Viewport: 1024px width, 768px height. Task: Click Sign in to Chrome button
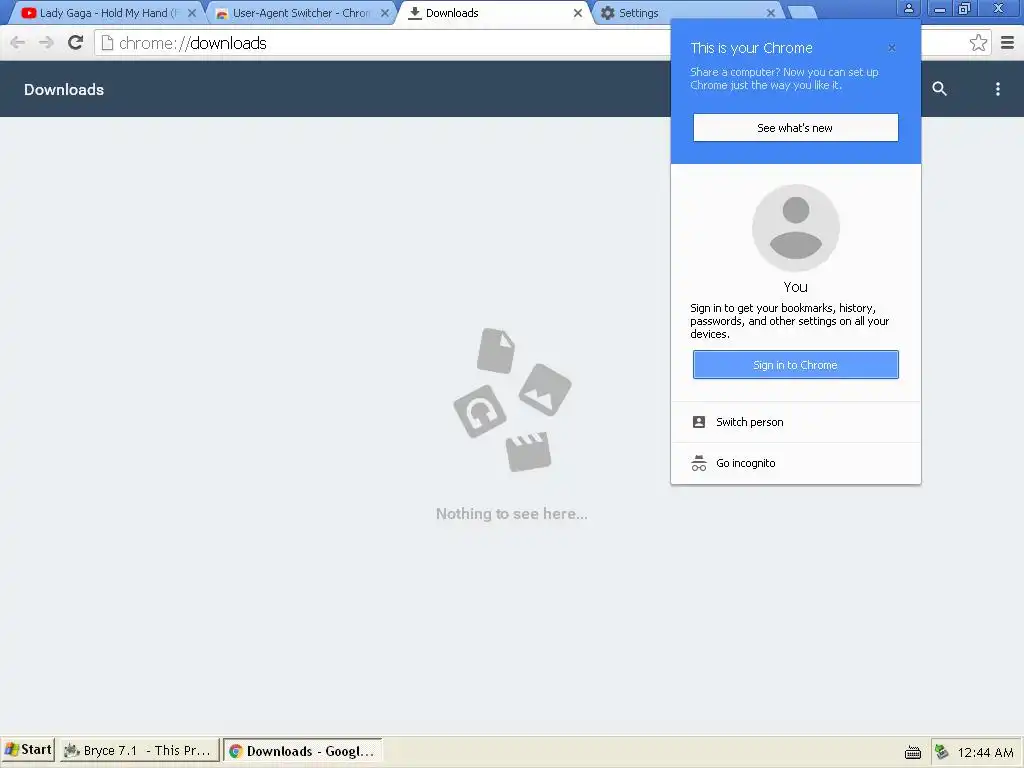(x=795, y=365)
